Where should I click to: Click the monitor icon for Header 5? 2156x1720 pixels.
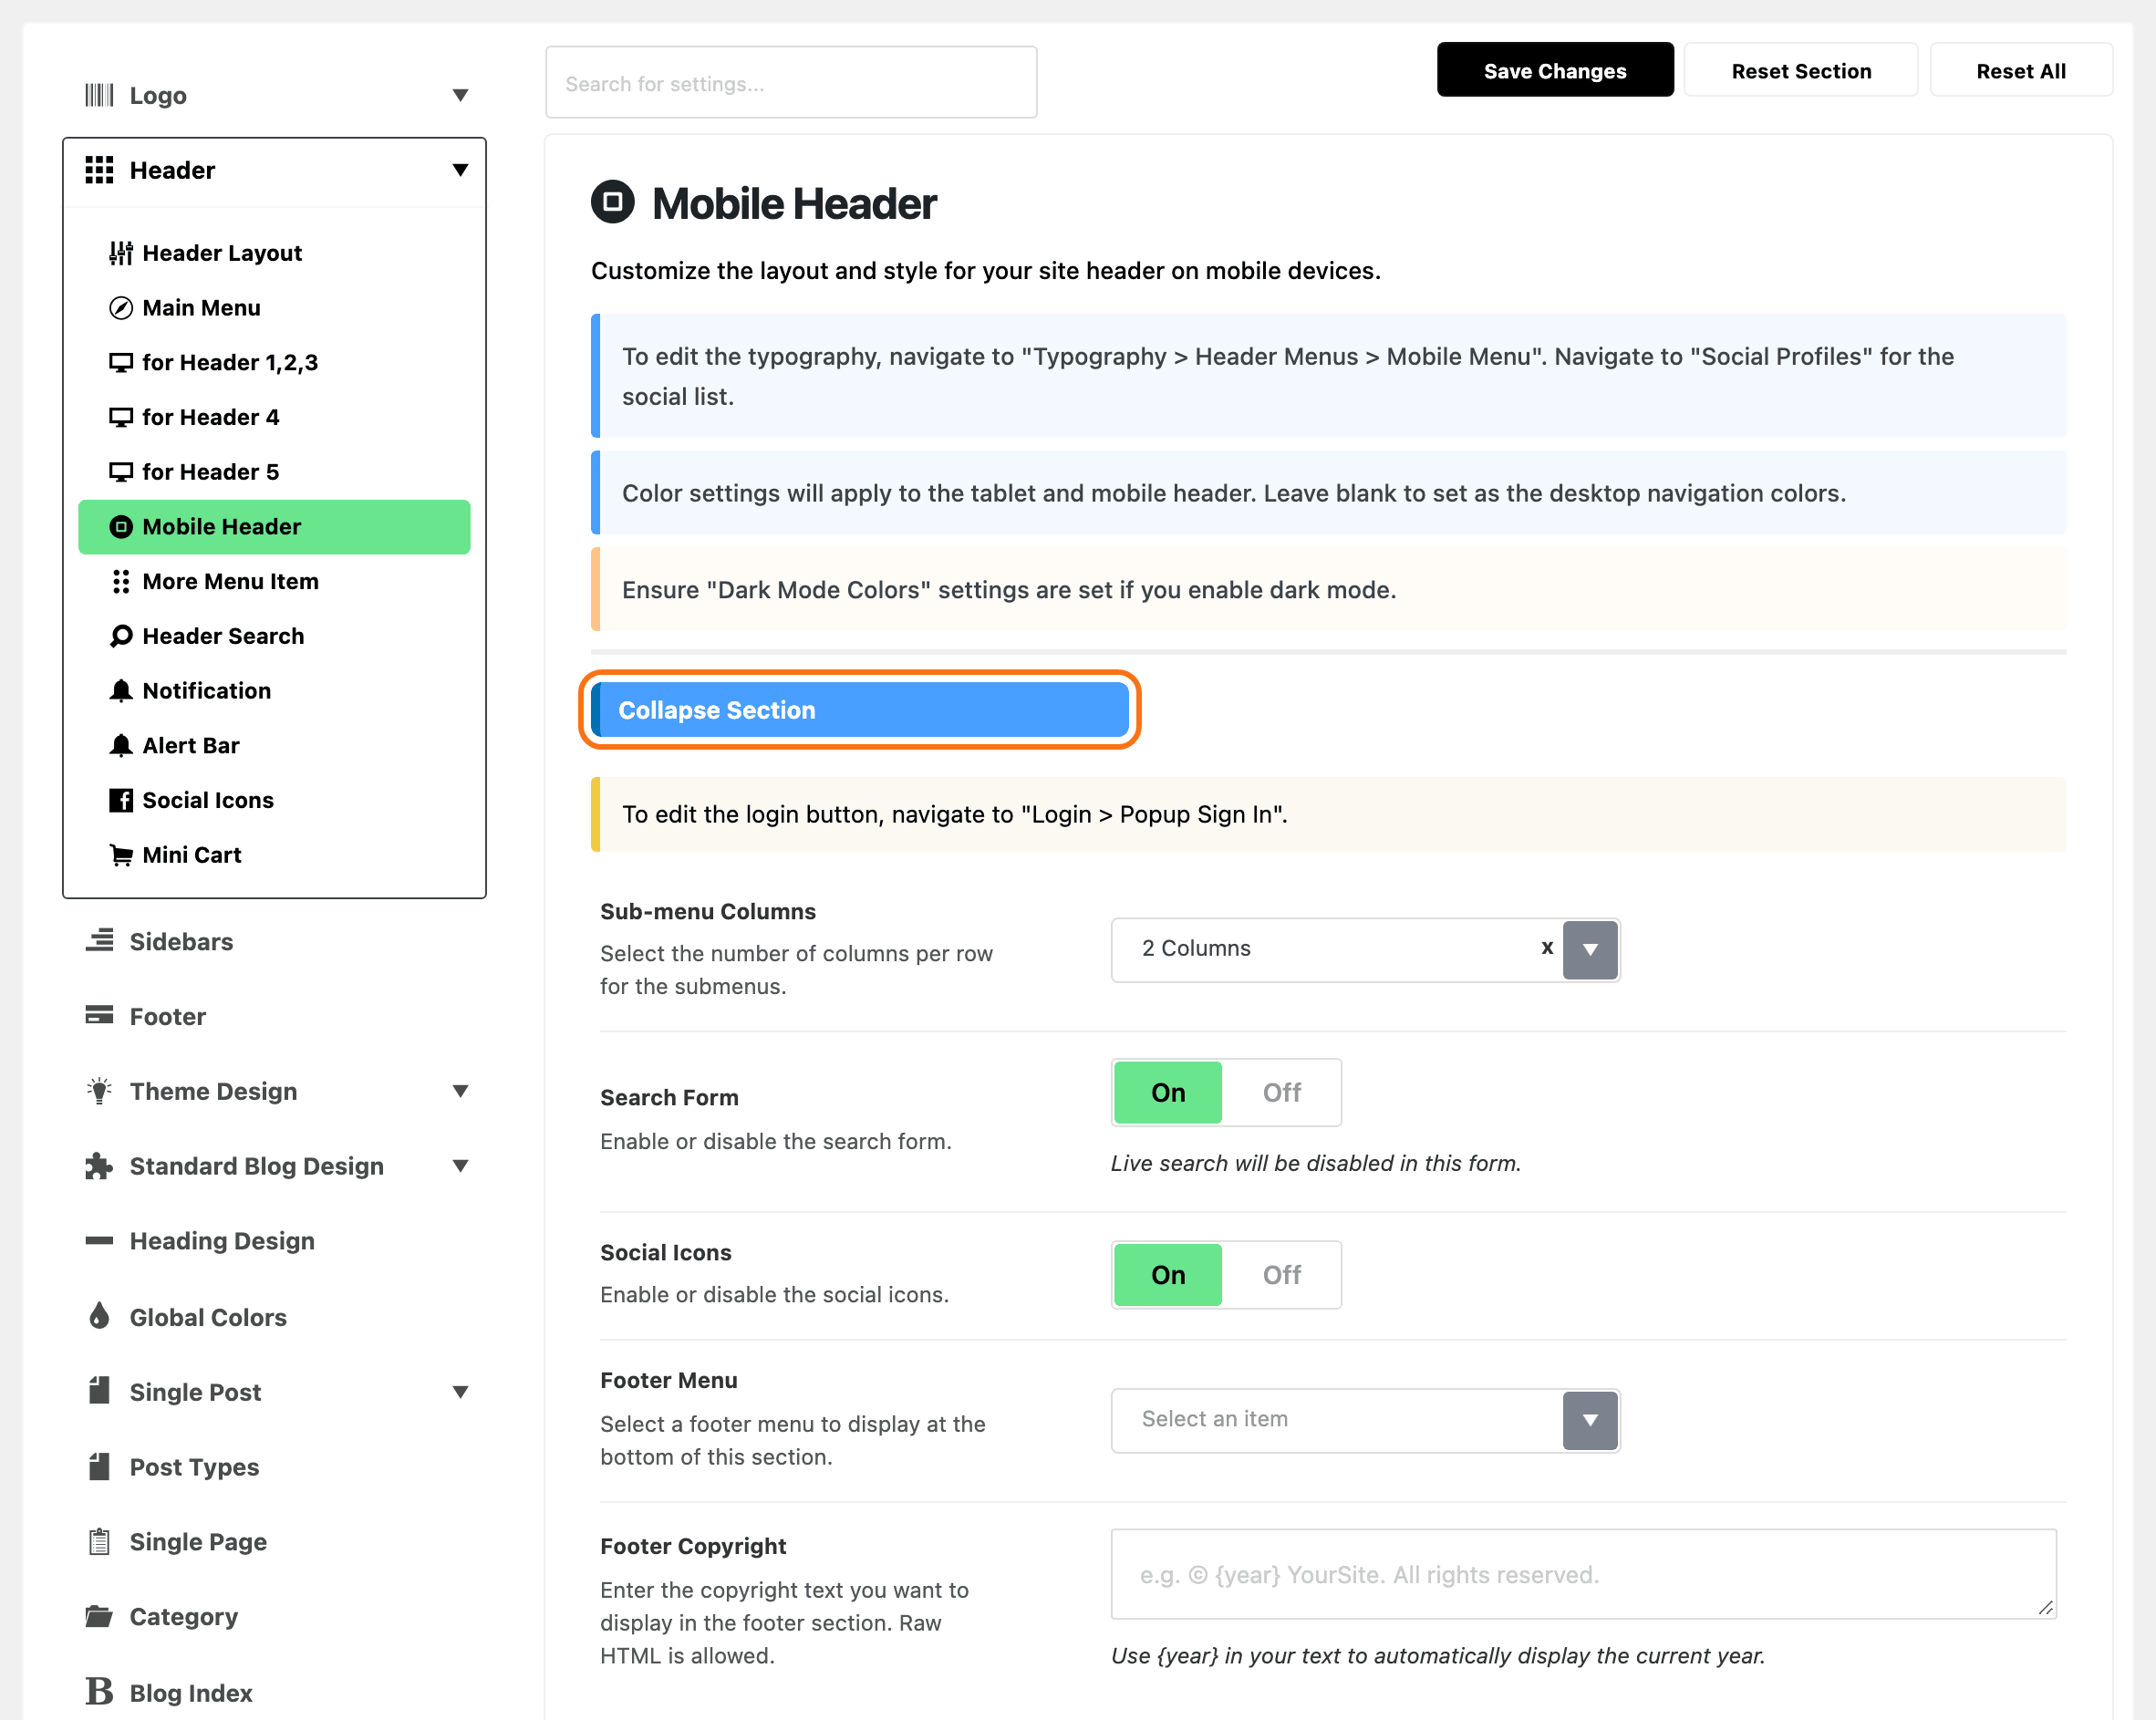coord(121,472)
